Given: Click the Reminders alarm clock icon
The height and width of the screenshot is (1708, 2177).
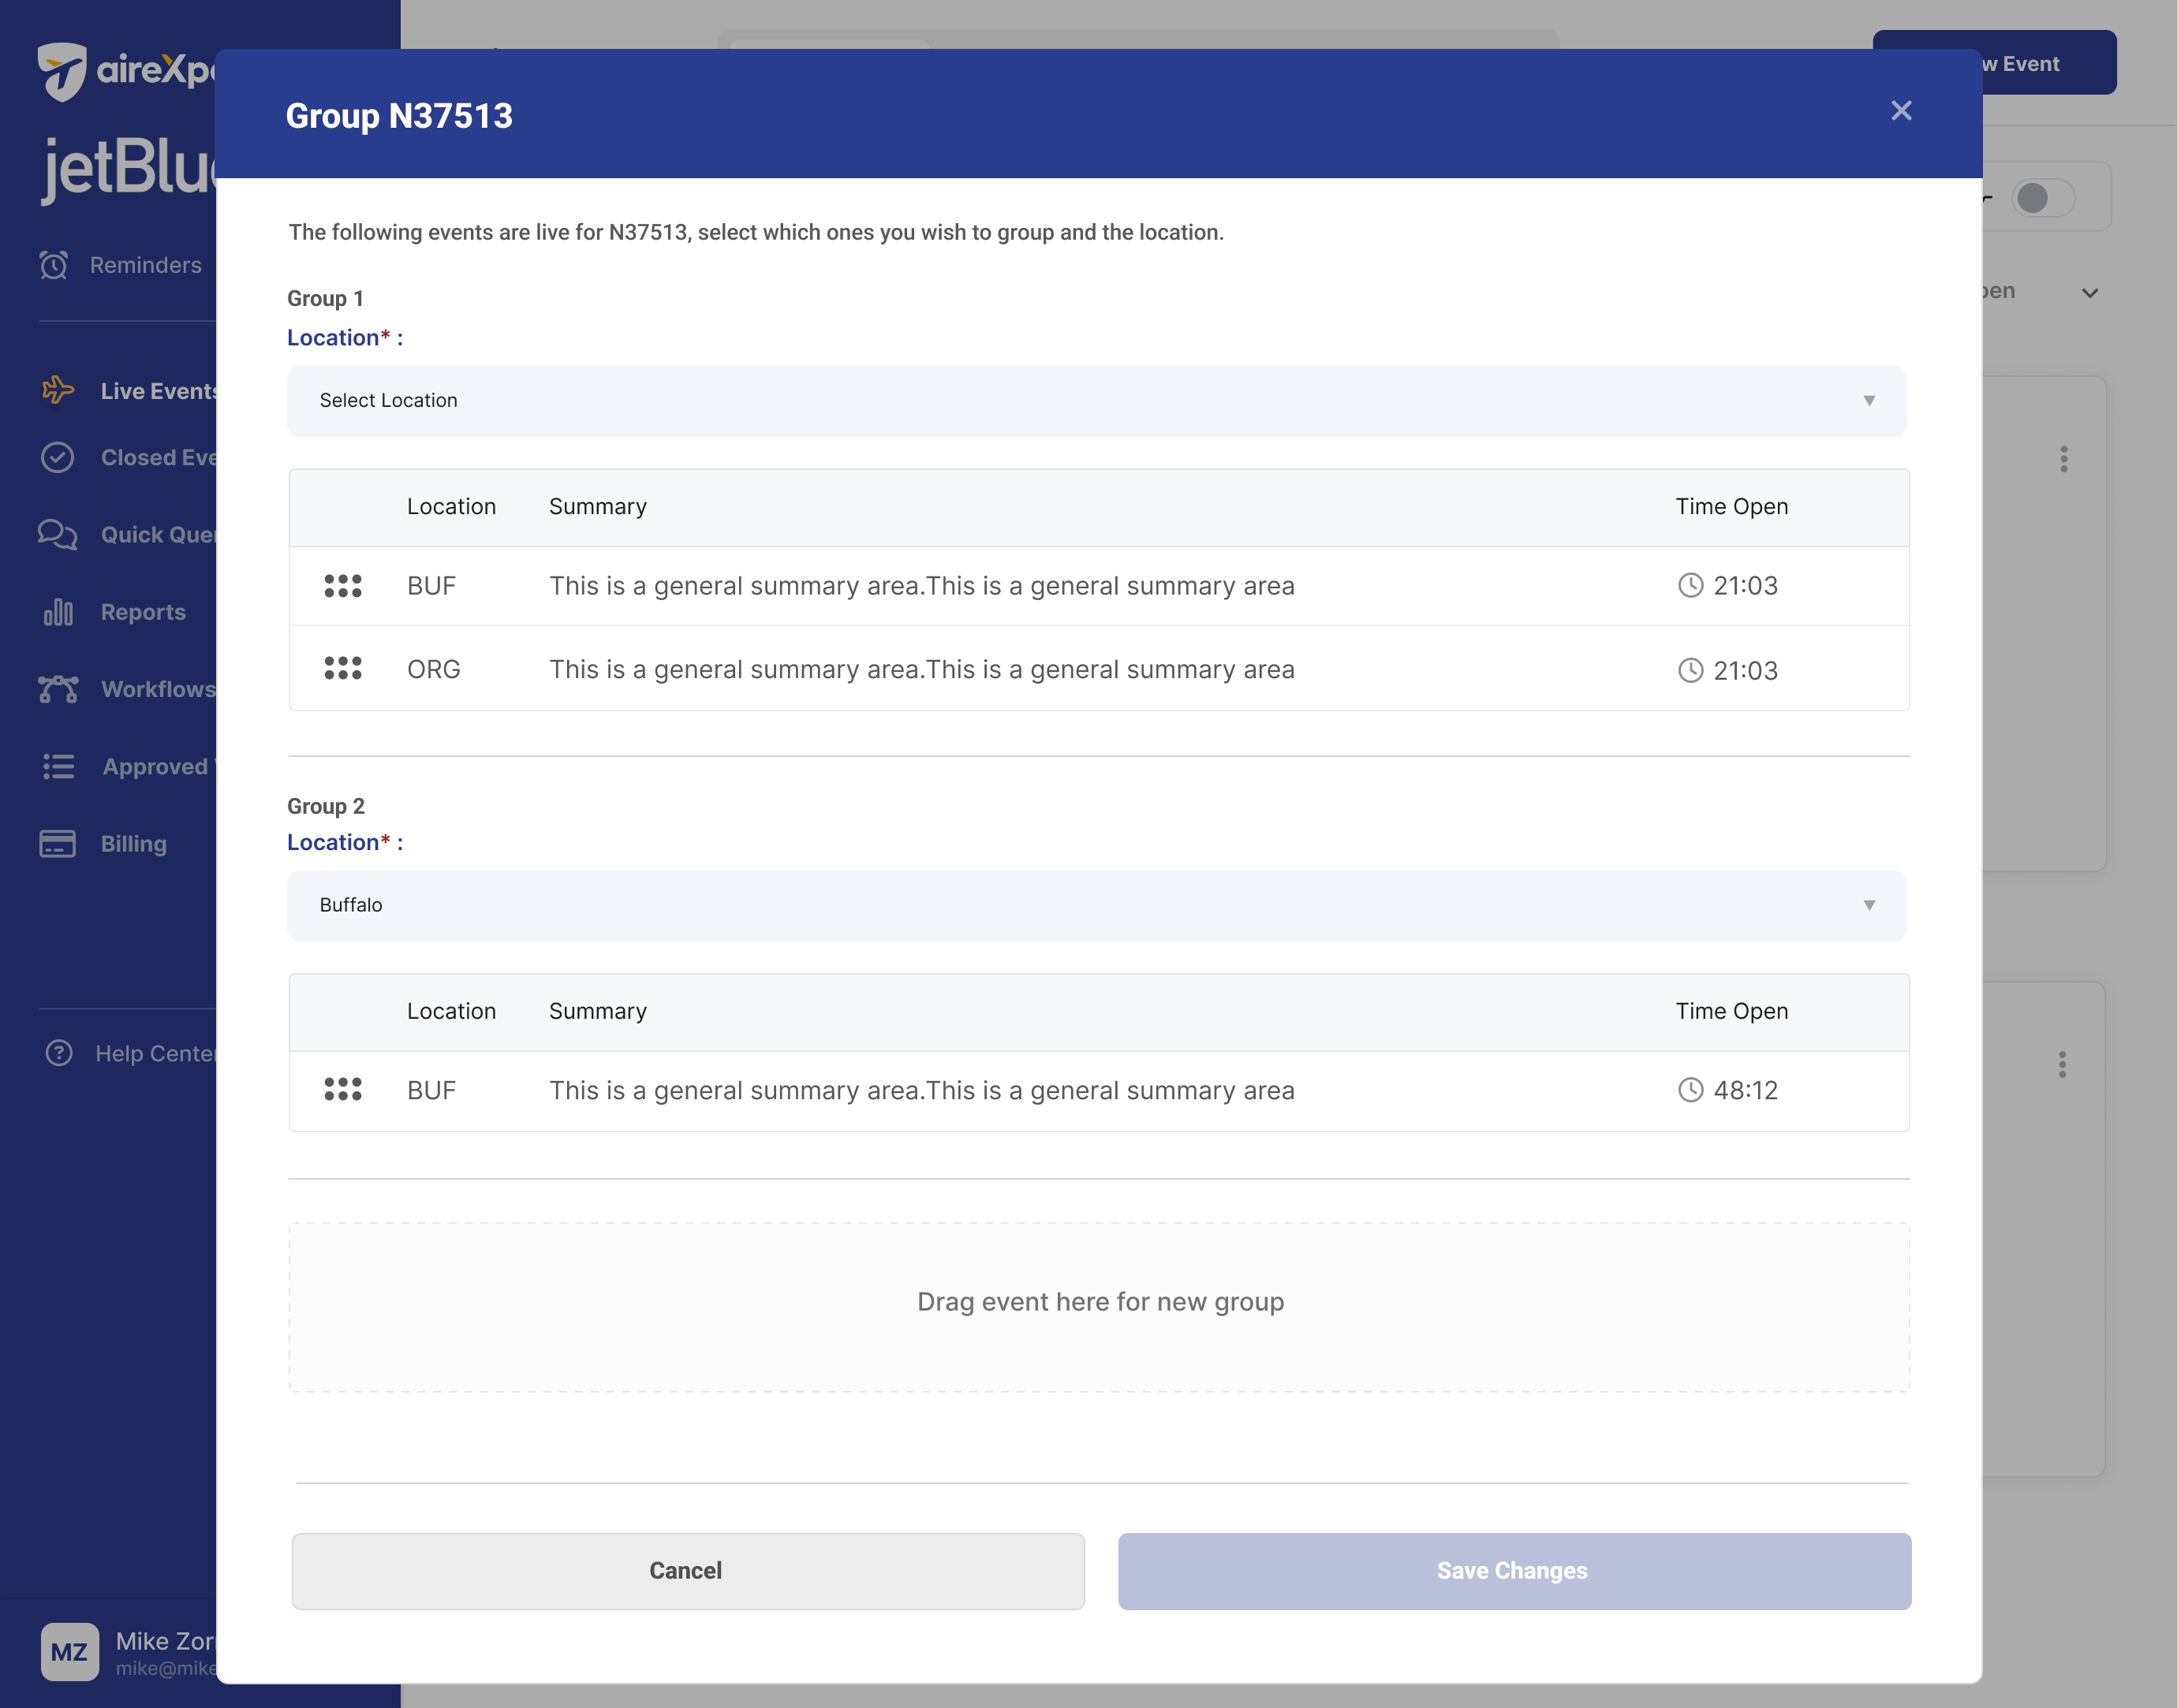Looking at the screenshot, I should [x=54, y=265].
